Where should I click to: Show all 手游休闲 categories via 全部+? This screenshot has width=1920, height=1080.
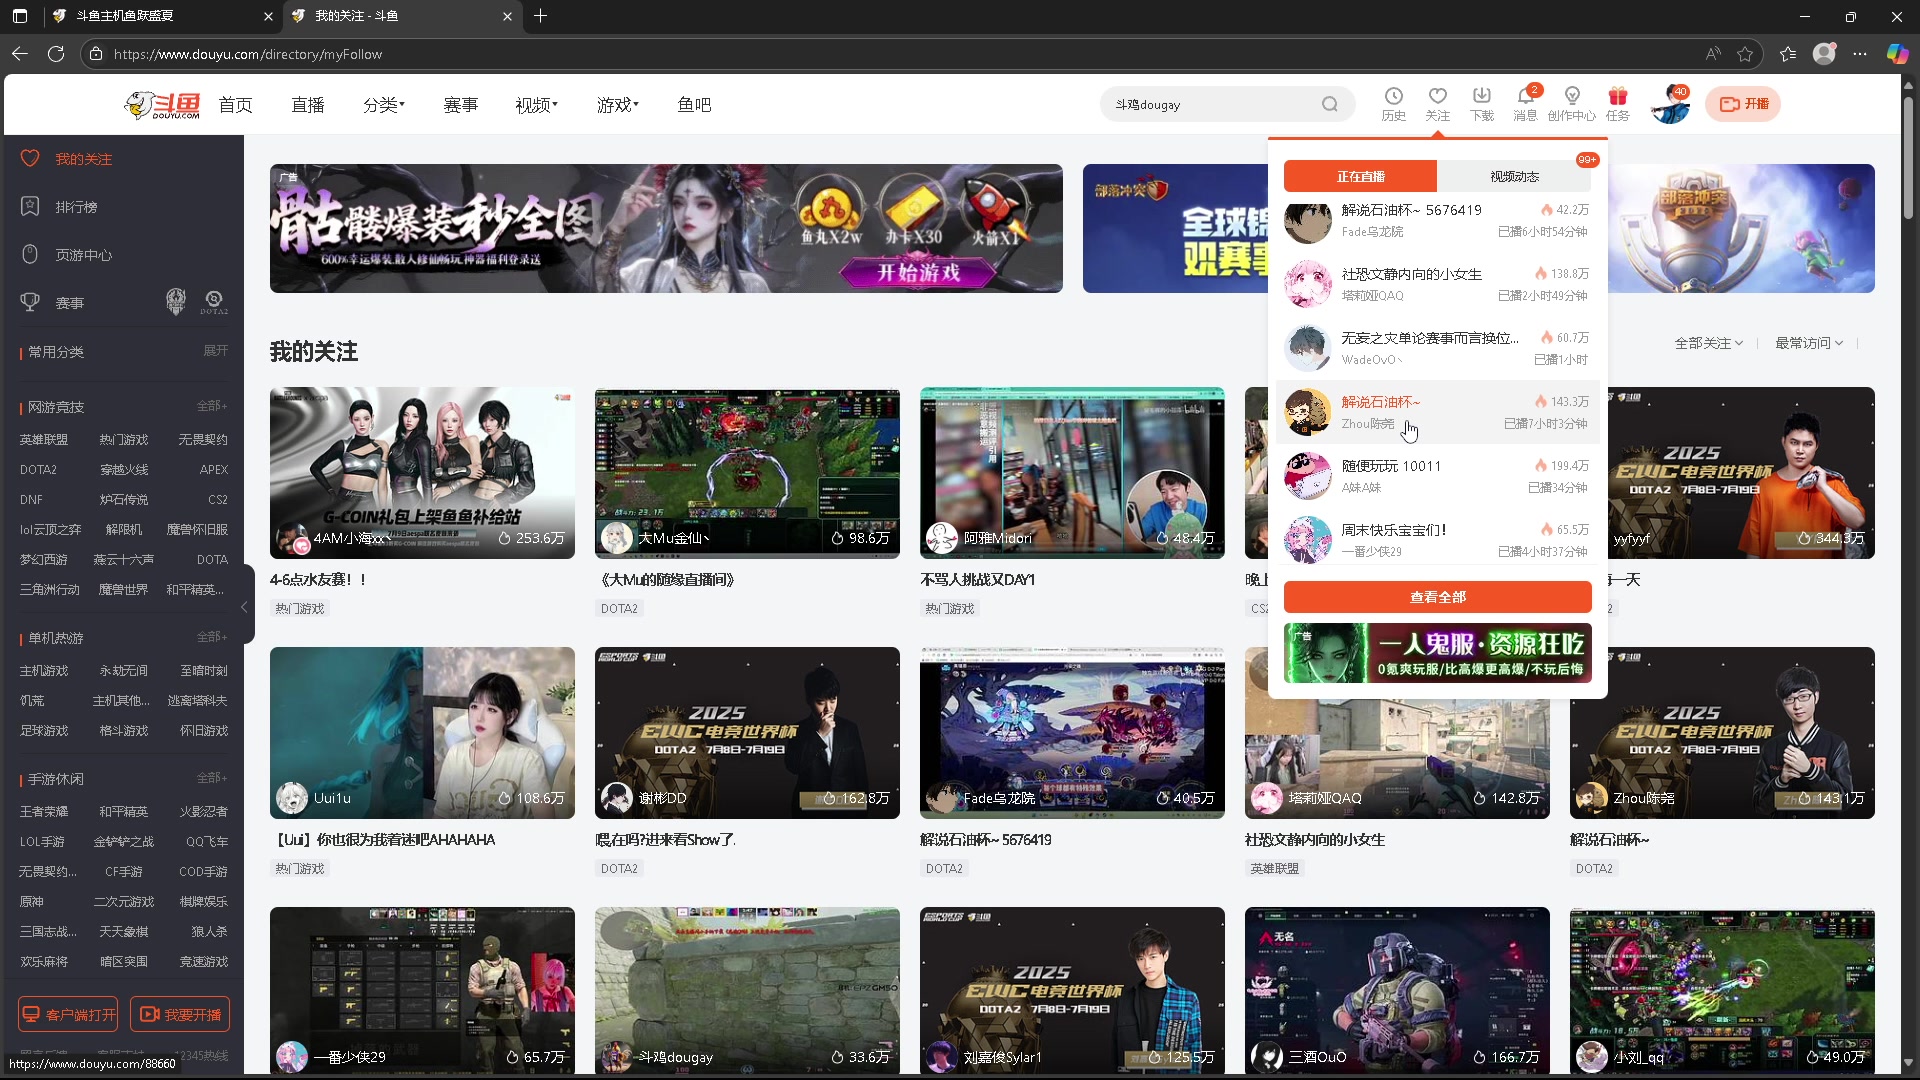pyautogui.click(x=212, y=778)
